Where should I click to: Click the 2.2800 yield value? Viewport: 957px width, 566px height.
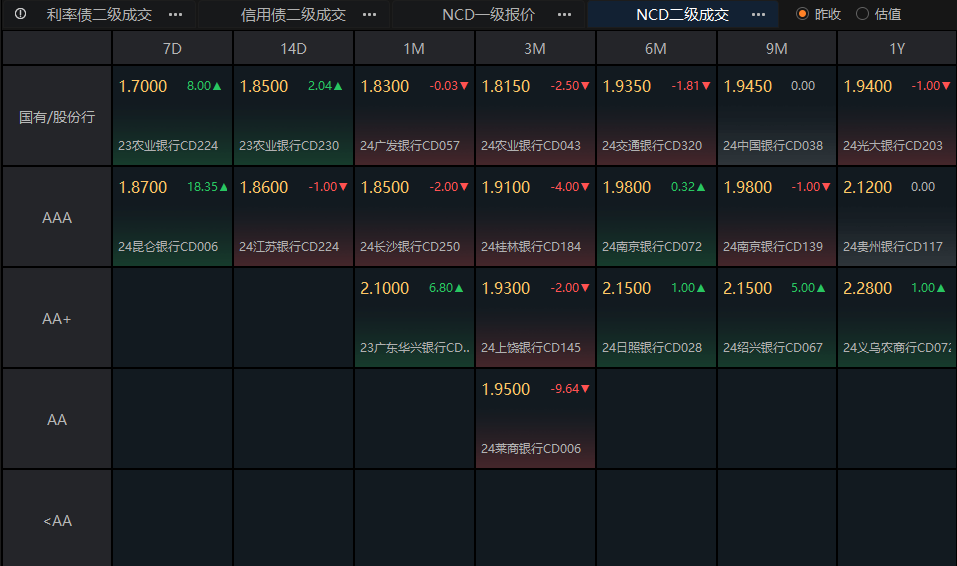[868, 288]
